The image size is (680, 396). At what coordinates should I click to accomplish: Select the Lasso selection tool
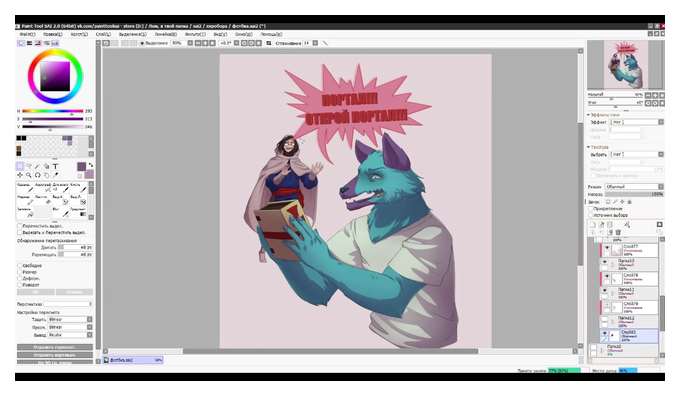pos(29,167)
